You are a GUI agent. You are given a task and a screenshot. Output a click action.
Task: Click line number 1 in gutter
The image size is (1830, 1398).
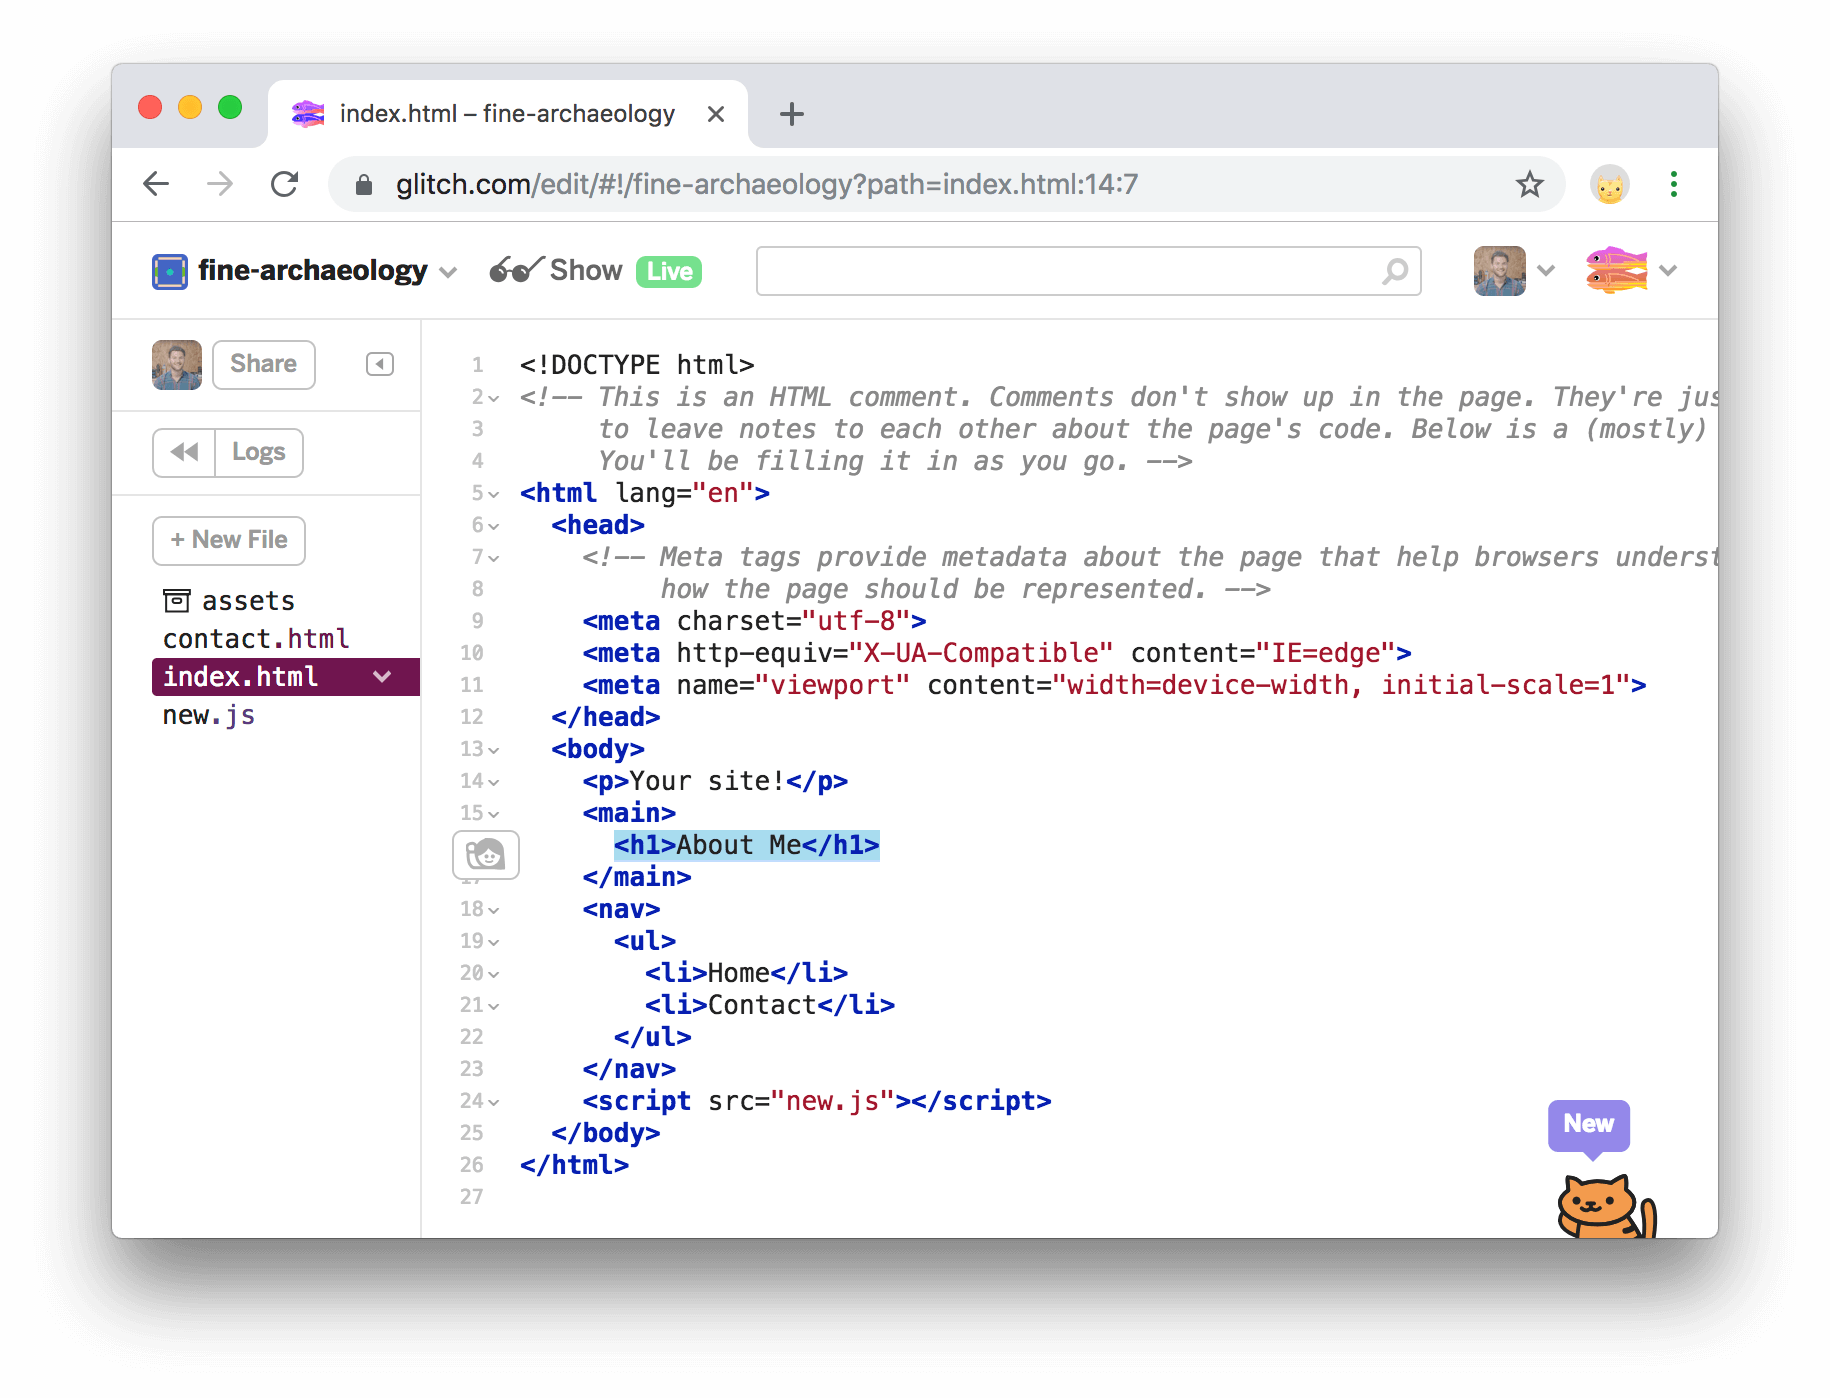pyautogui.click(x=478, y=366)
